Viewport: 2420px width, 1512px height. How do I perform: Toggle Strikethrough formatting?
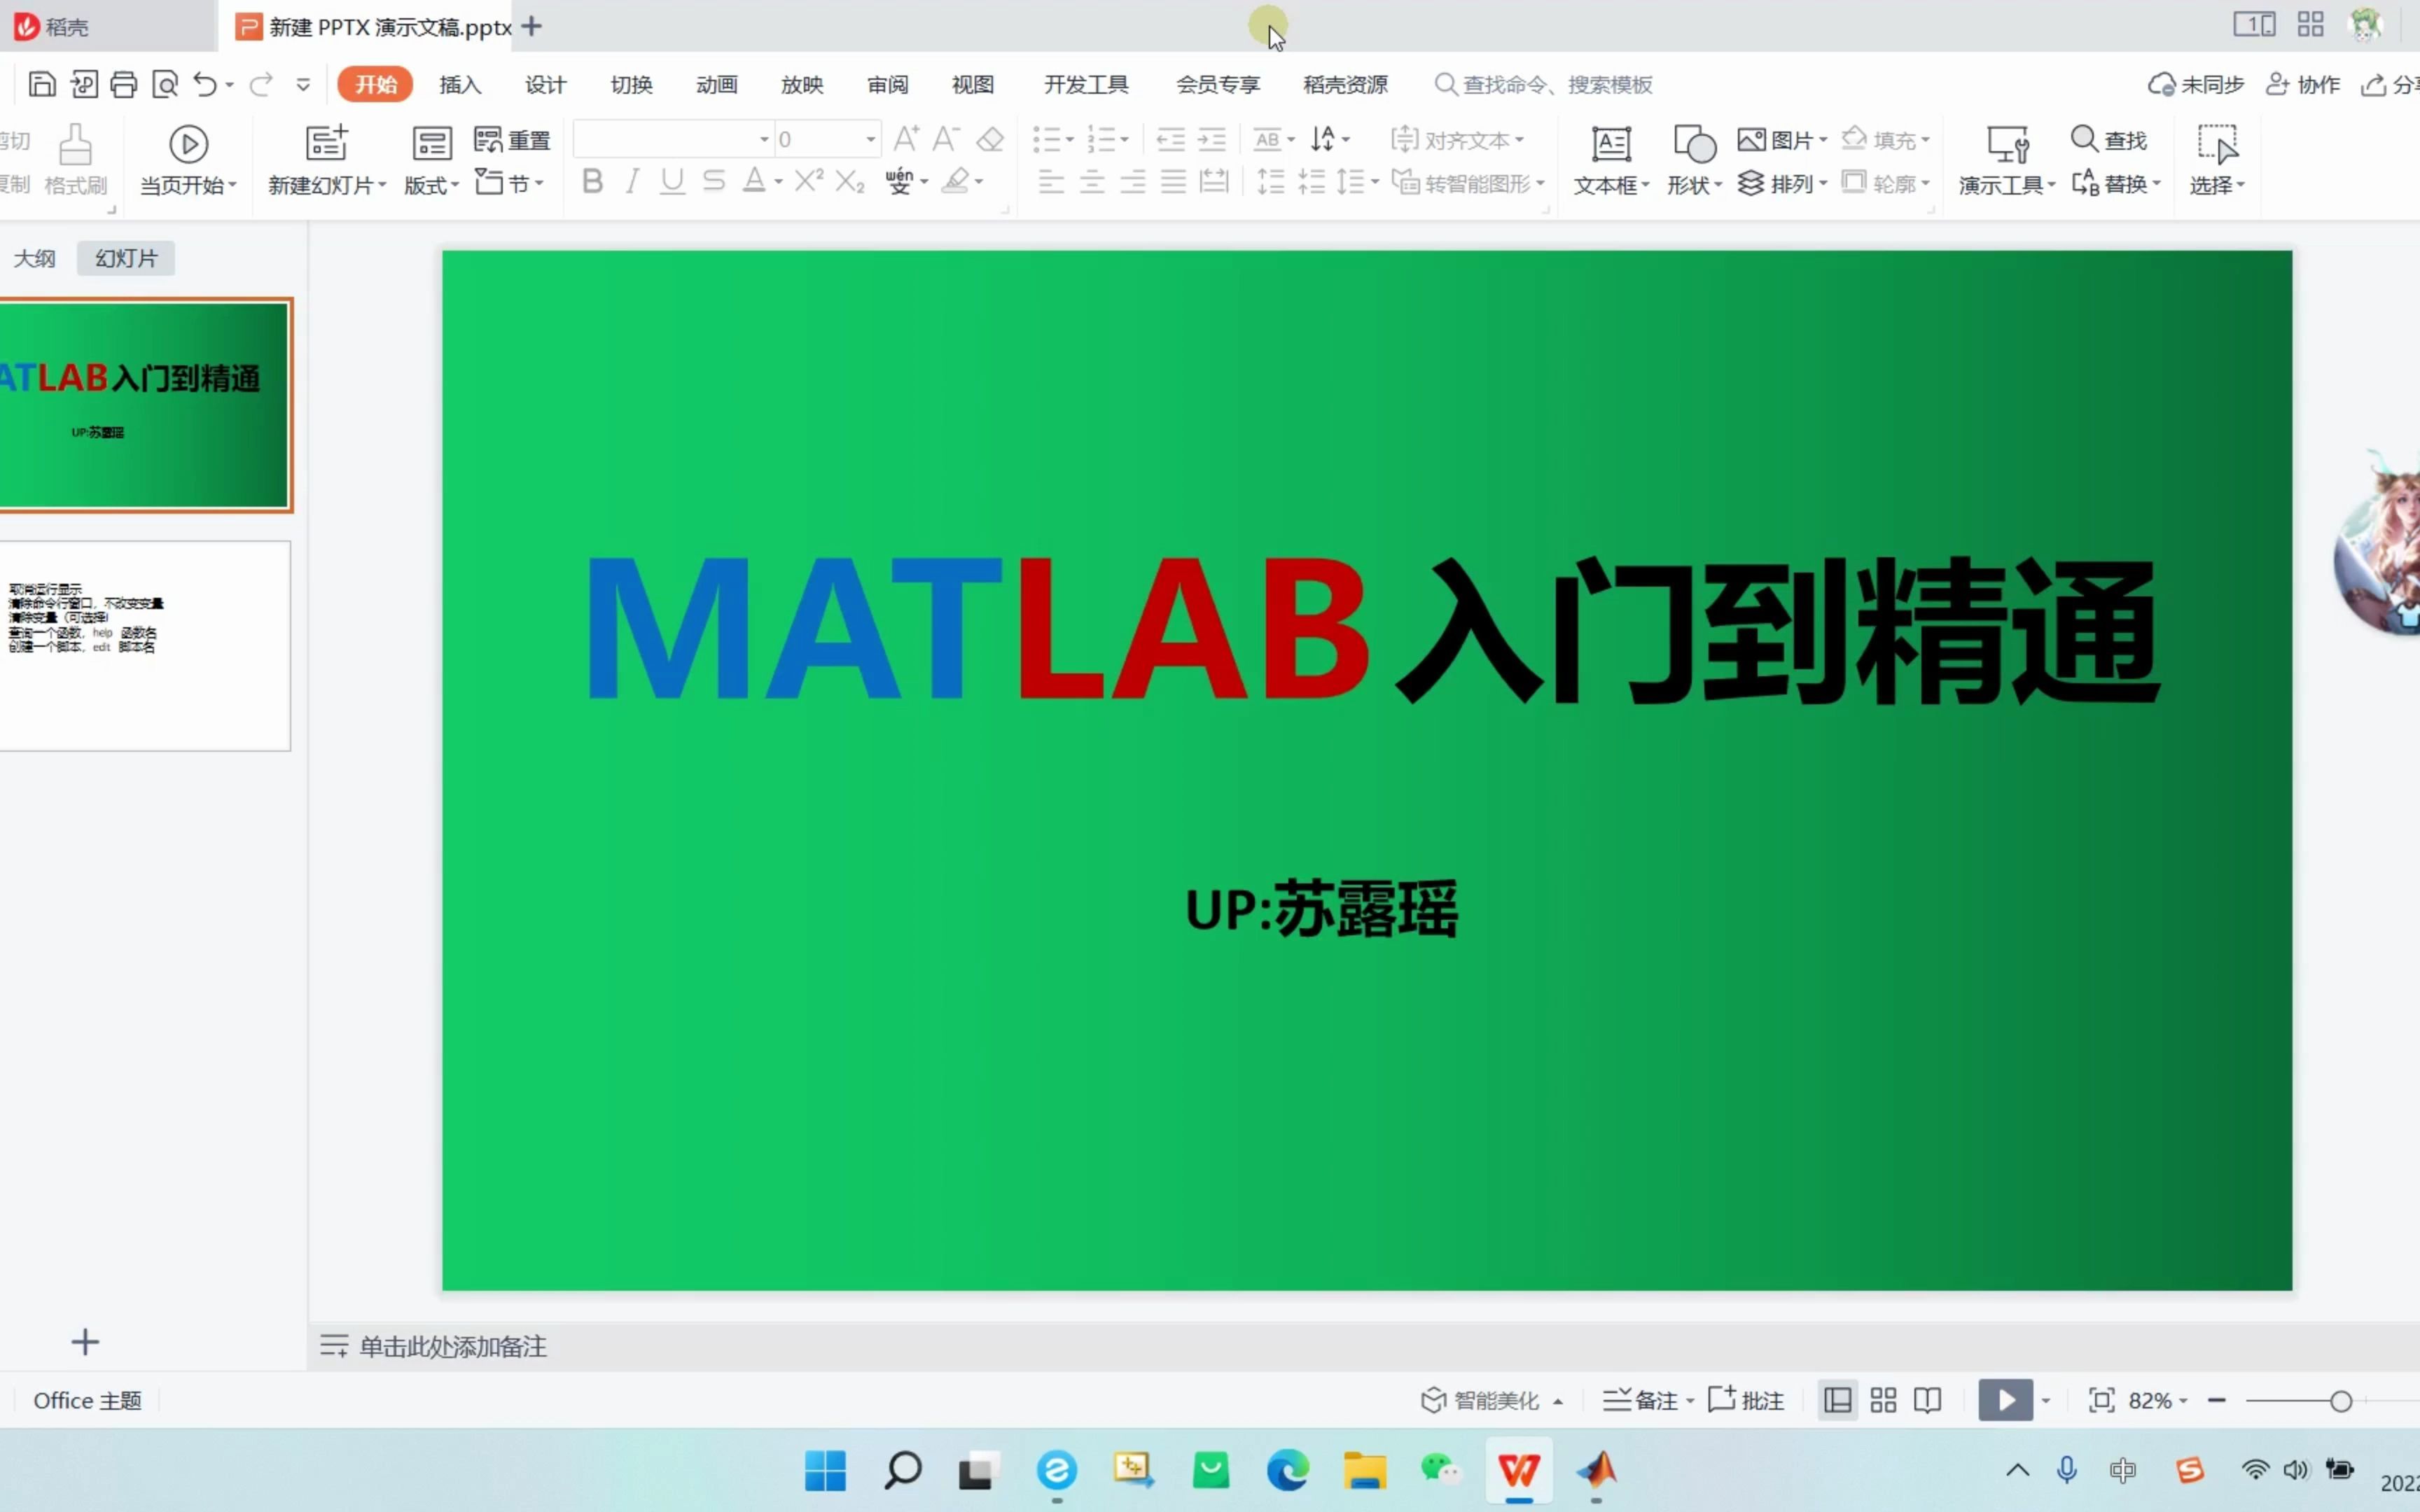click(x=713, y=181)
